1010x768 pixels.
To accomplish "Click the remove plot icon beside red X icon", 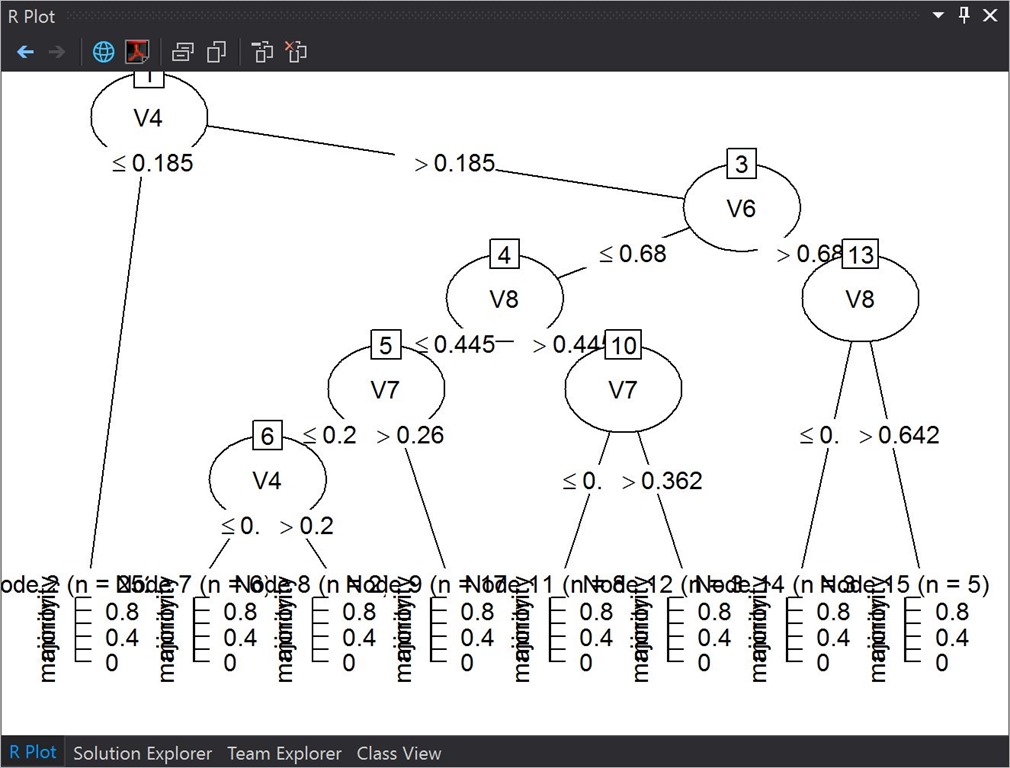I will pyautogui.click(x=262, y=52).
